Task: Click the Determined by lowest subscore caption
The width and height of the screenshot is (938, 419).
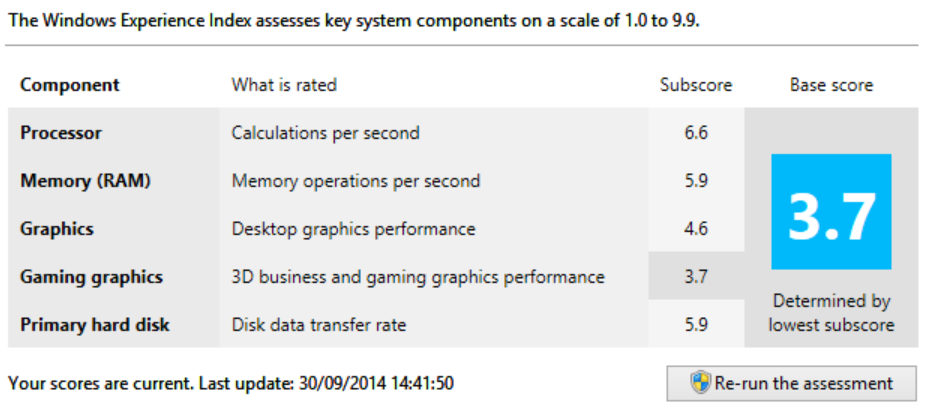Action: pos(831,313)
